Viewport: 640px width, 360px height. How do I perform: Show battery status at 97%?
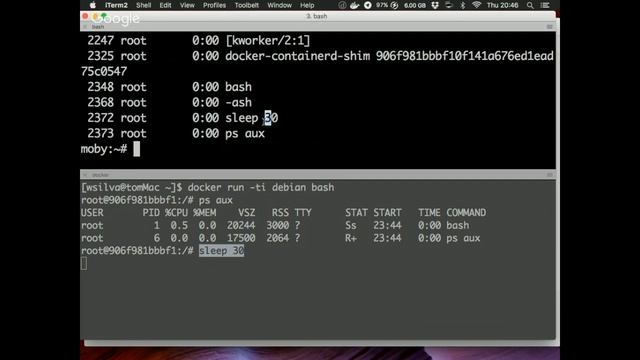coord(387,5)
